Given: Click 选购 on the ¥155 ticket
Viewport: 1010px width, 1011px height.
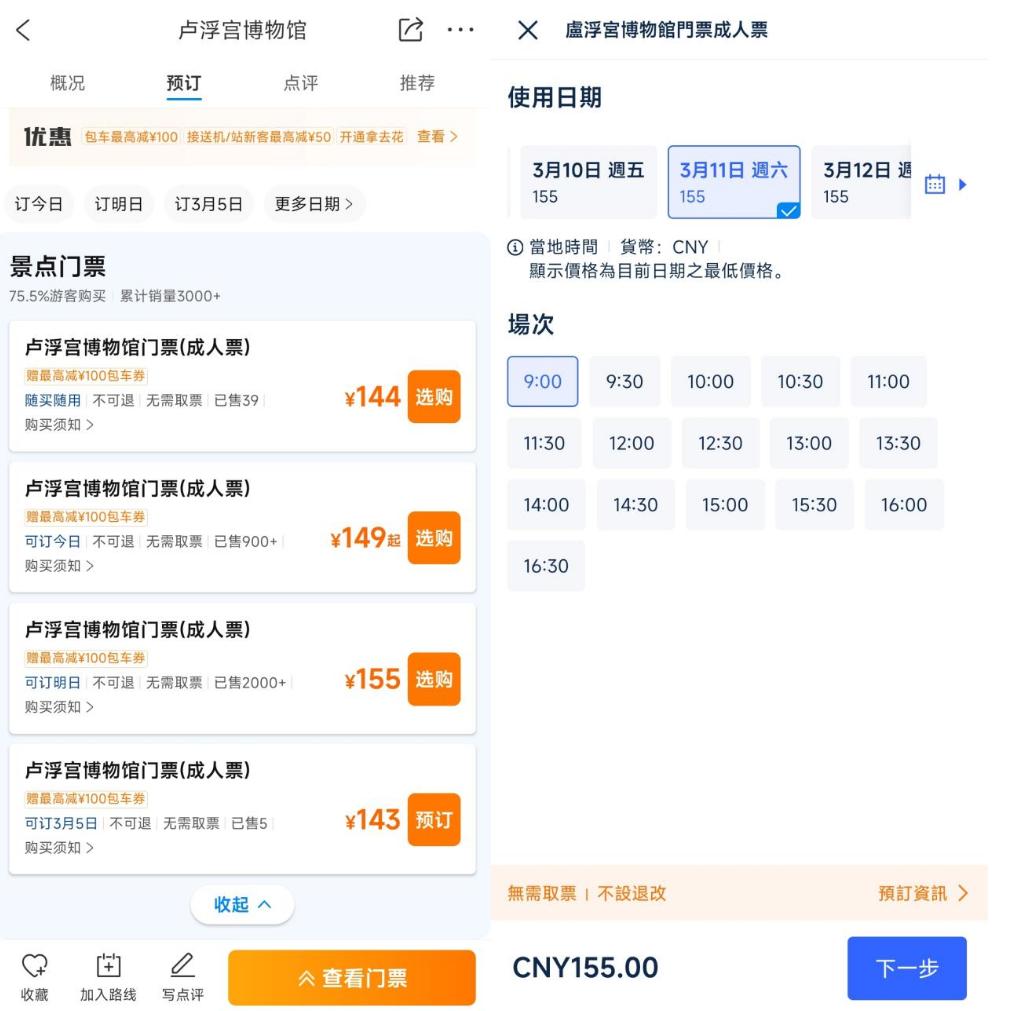Looking at the screenshot, I should pyautogui.click(x=434, y=679).
